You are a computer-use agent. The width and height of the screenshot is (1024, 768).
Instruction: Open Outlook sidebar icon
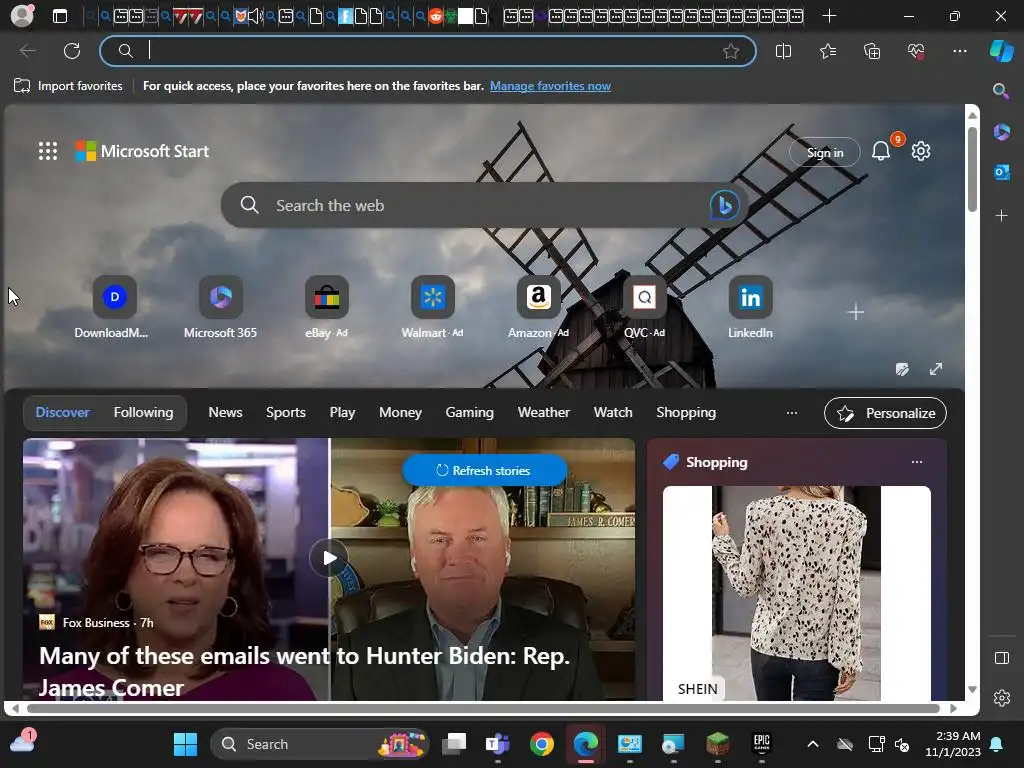coord(1001,172)
